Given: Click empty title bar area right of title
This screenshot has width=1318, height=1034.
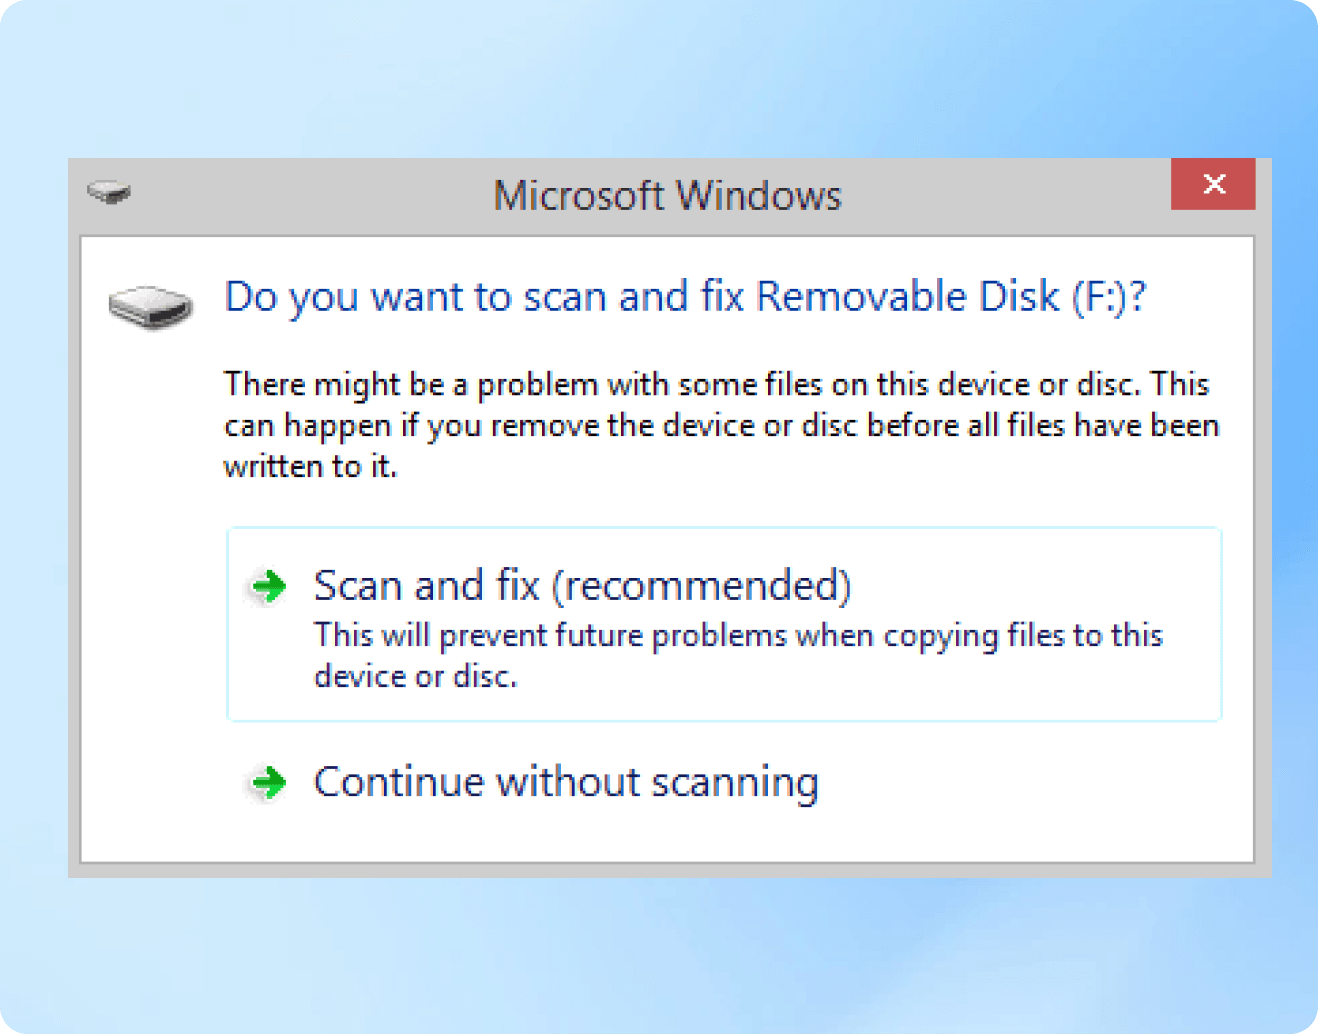Looking at the screenshot, I should pyautogui.click(x=1000, y=196).
